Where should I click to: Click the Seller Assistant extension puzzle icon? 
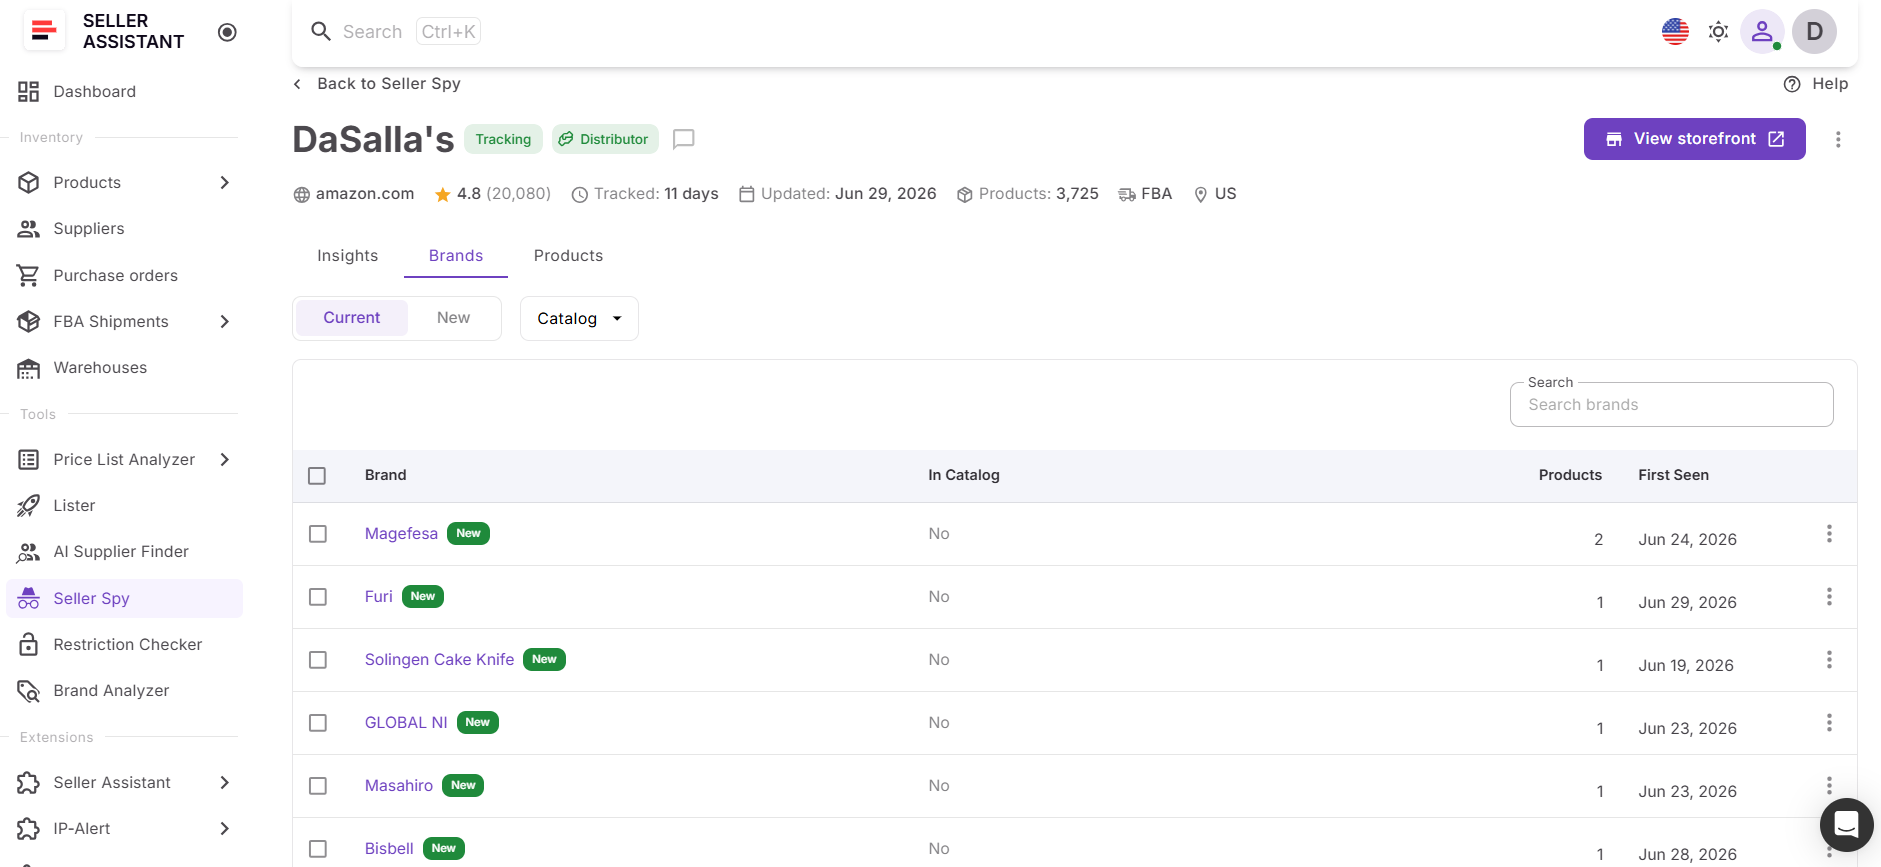click(28, 782)
